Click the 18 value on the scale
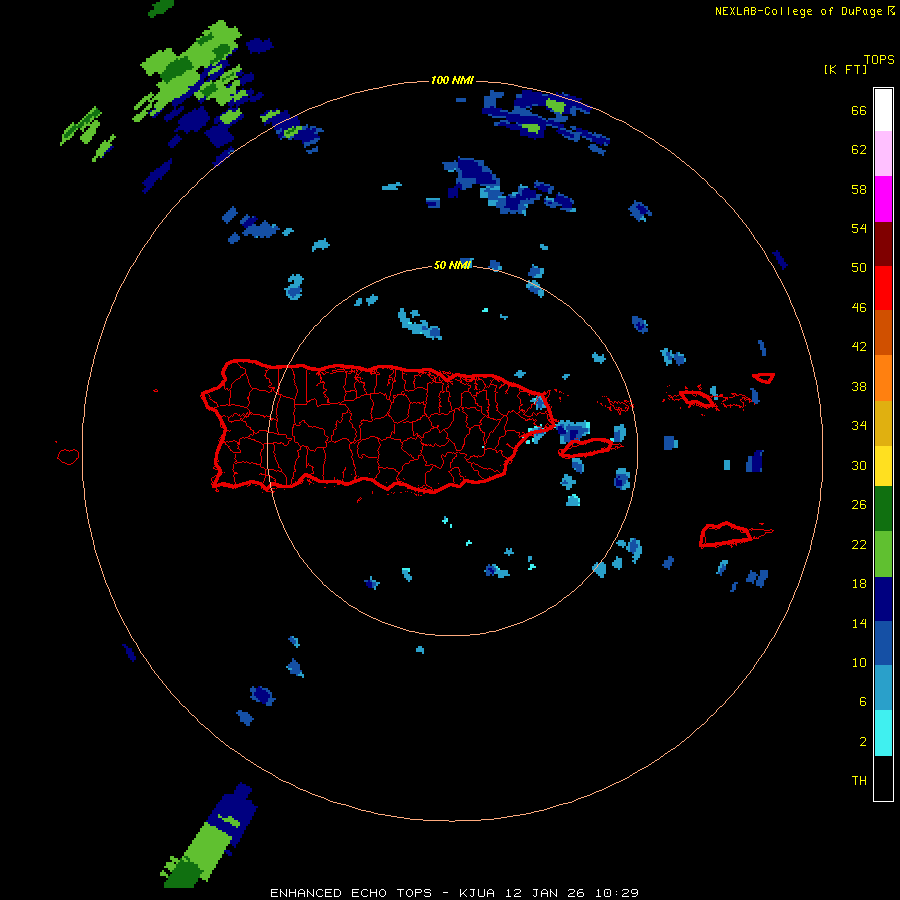 [x=859, y=584]
